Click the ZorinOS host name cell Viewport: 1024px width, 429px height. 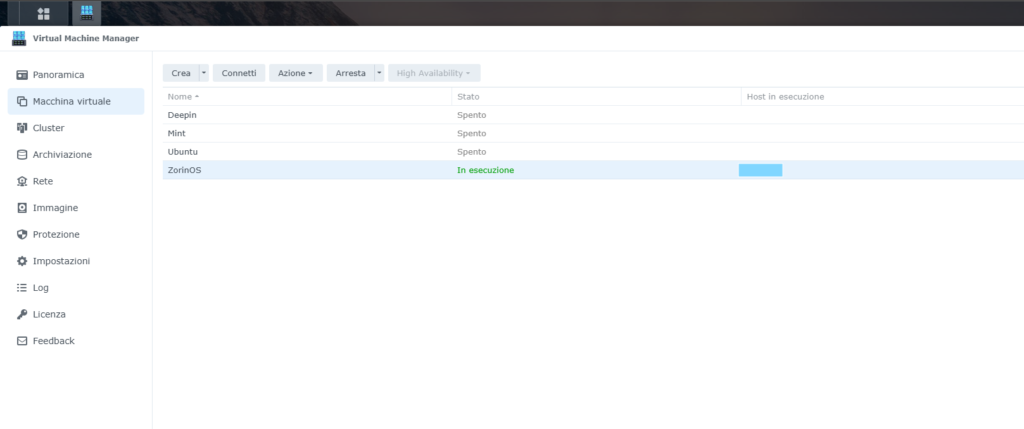(x=760, y=170)
